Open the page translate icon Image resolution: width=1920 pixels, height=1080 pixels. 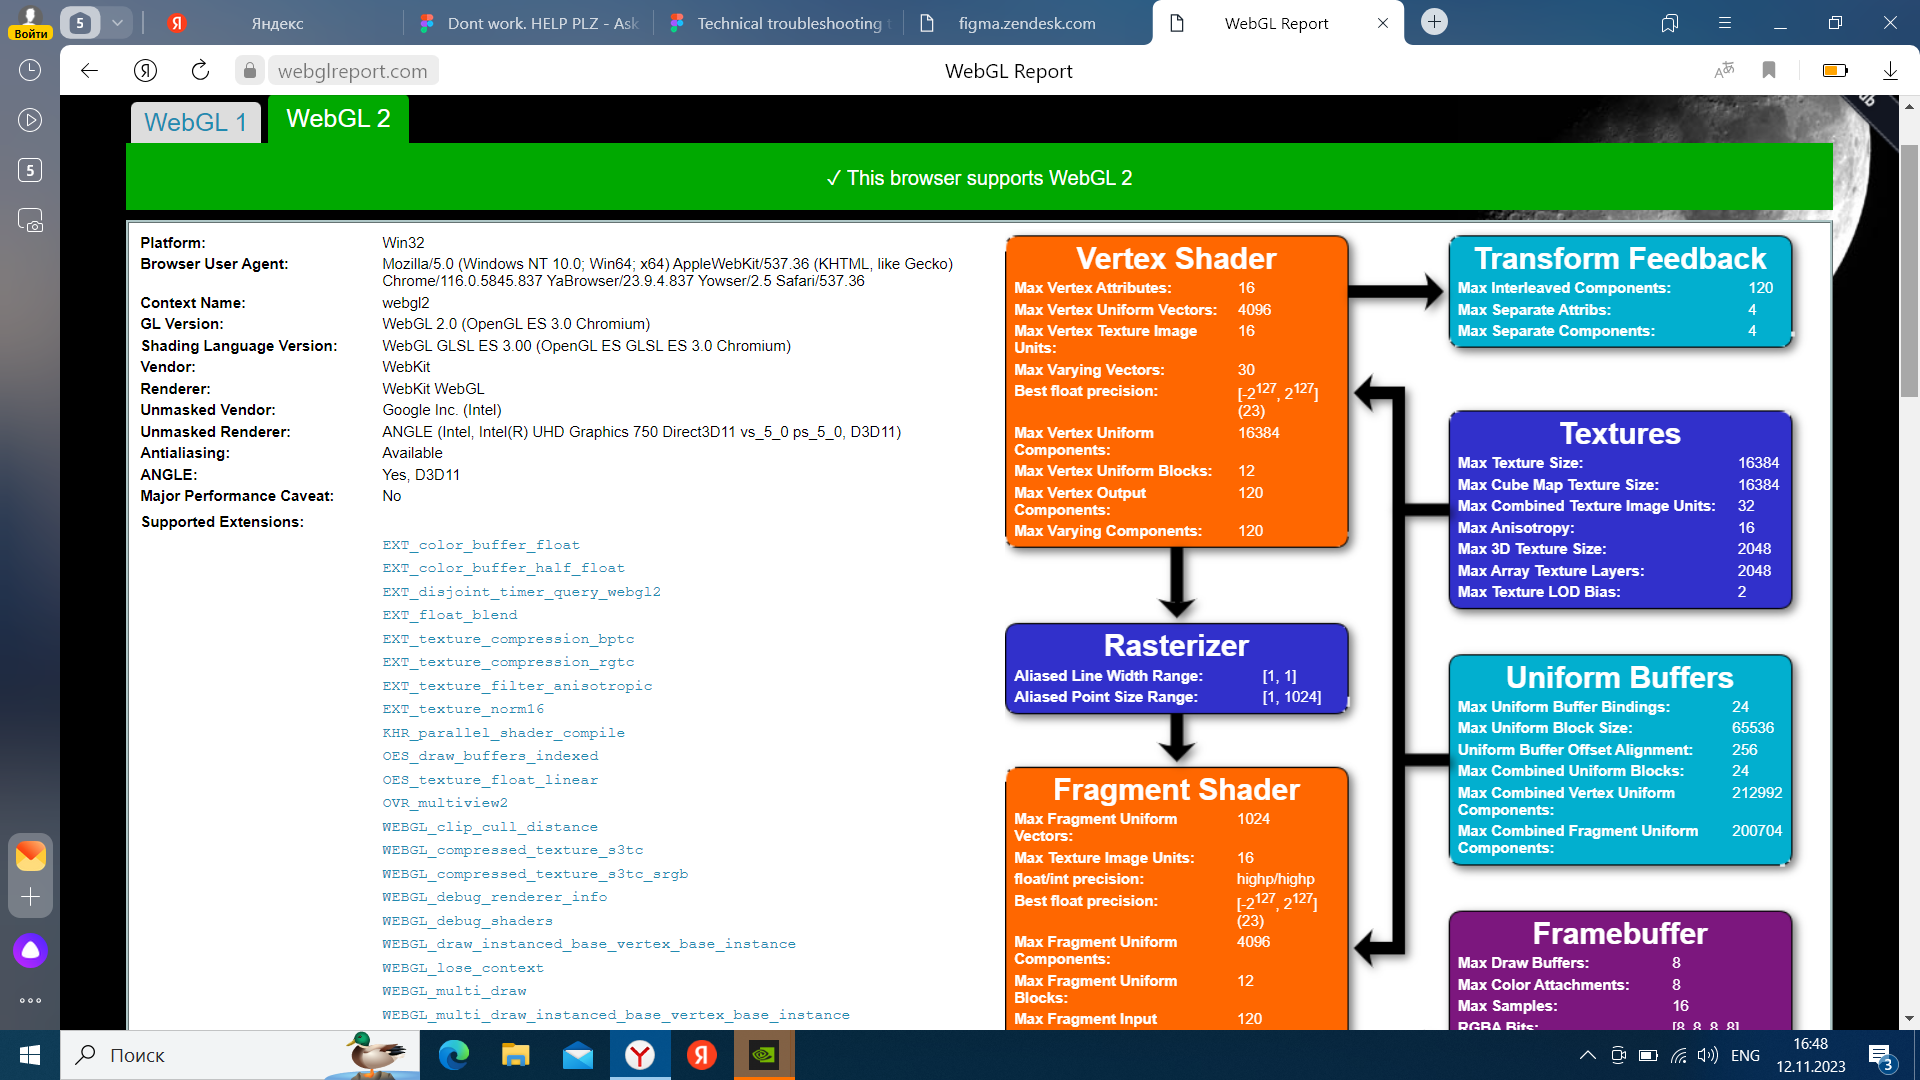(1724, 70)
